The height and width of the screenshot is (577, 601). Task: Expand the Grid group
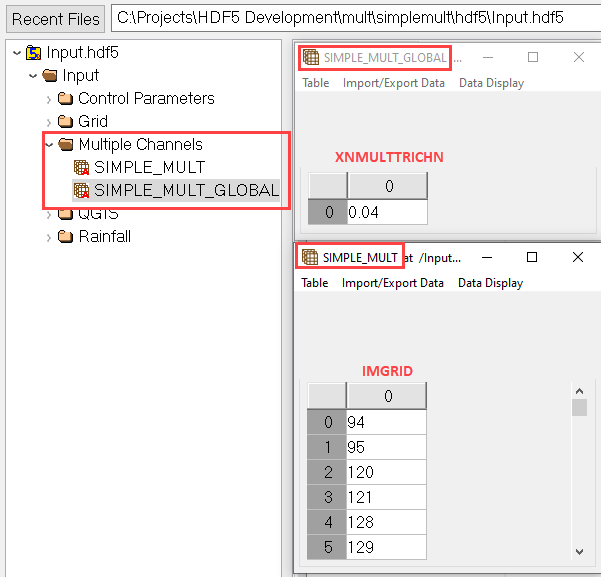tap(49, 121)
